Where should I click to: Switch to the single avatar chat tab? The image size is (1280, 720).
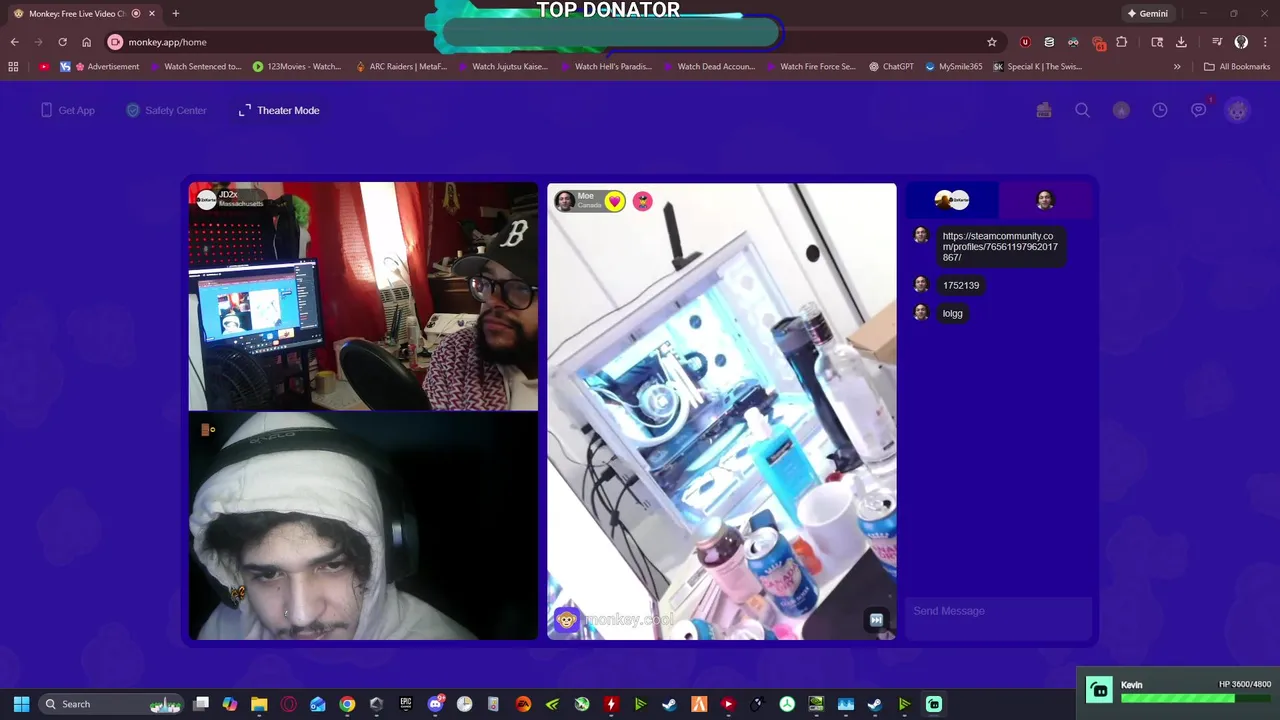(x=1045, y=200)
